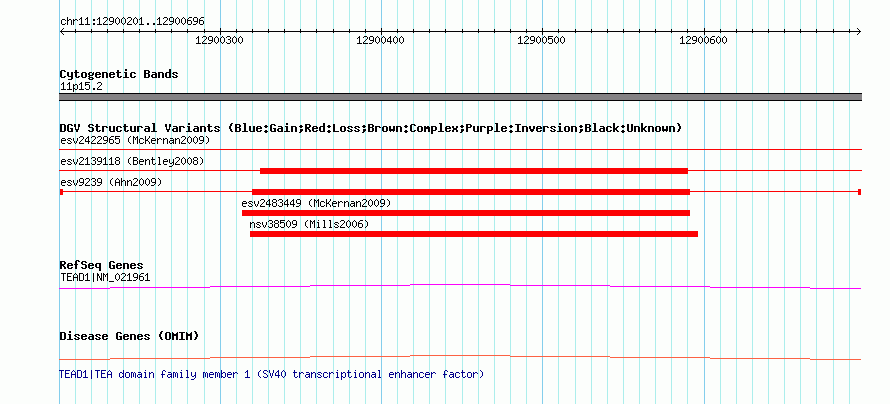Click the left arrow of the ruler
The height and width of the screenshot is (404, 890).
pos(62,31)
